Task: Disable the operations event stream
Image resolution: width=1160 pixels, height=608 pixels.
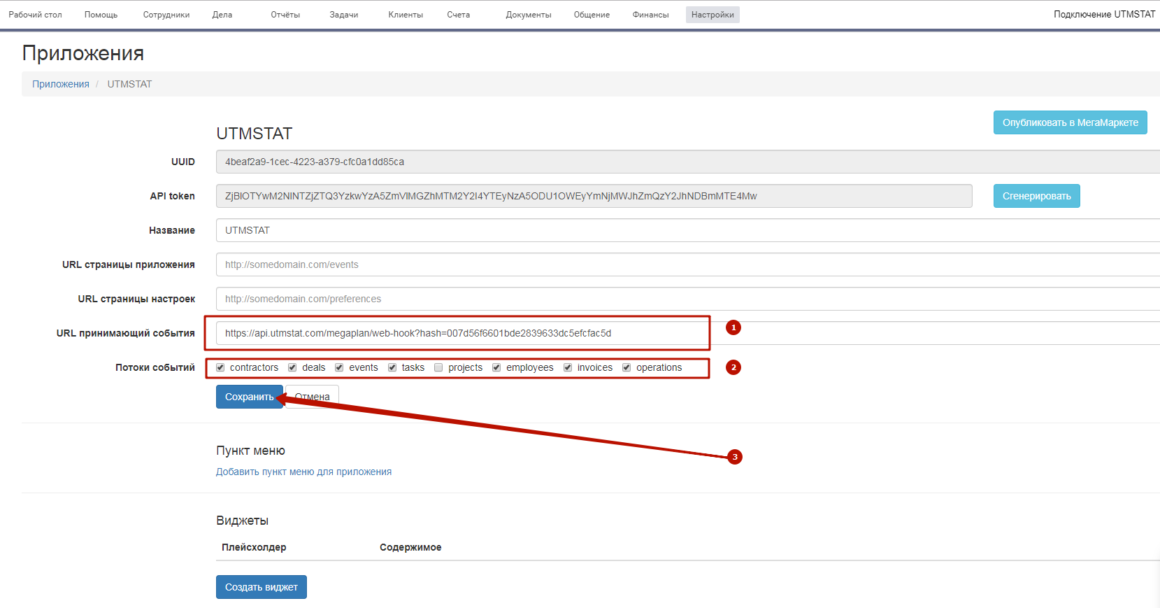Action: point(627,367)
